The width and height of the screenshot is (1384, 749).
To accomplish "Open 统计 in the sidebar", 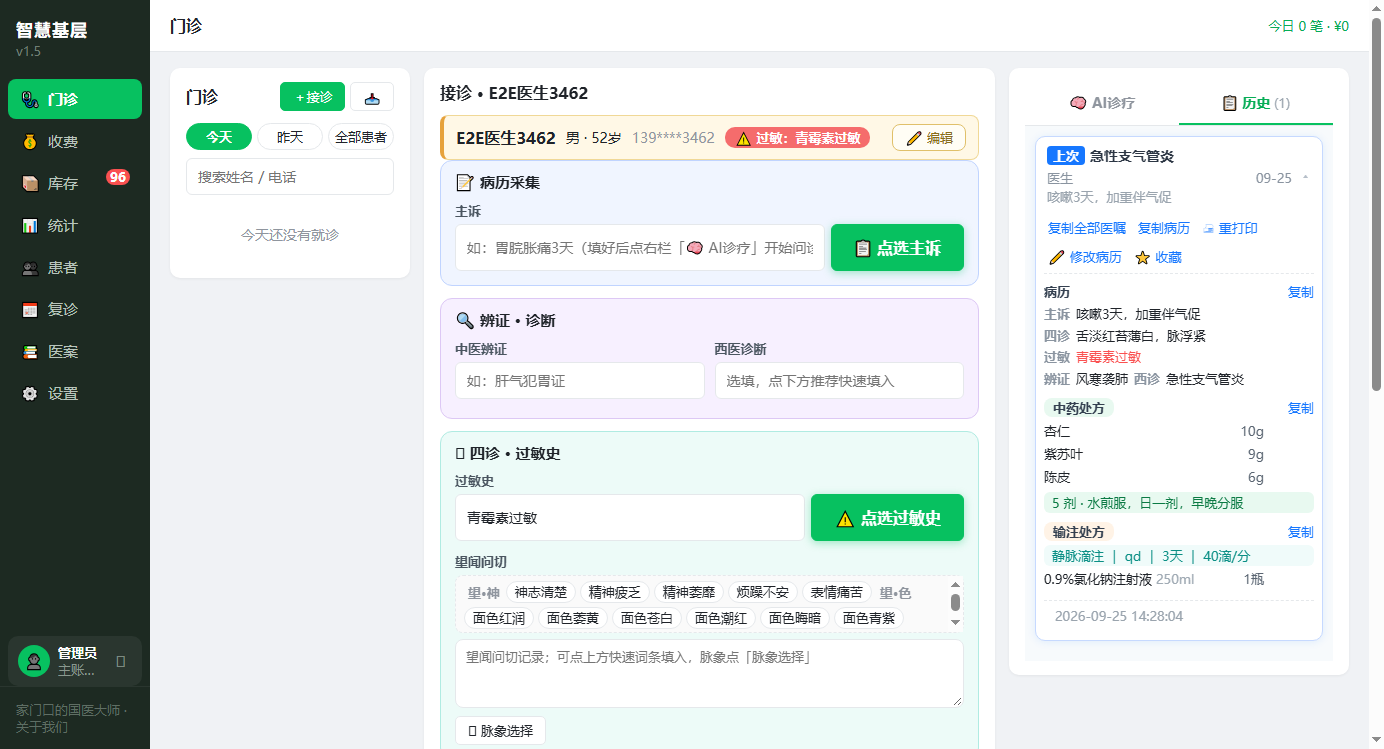I will (x=75, y=225).
